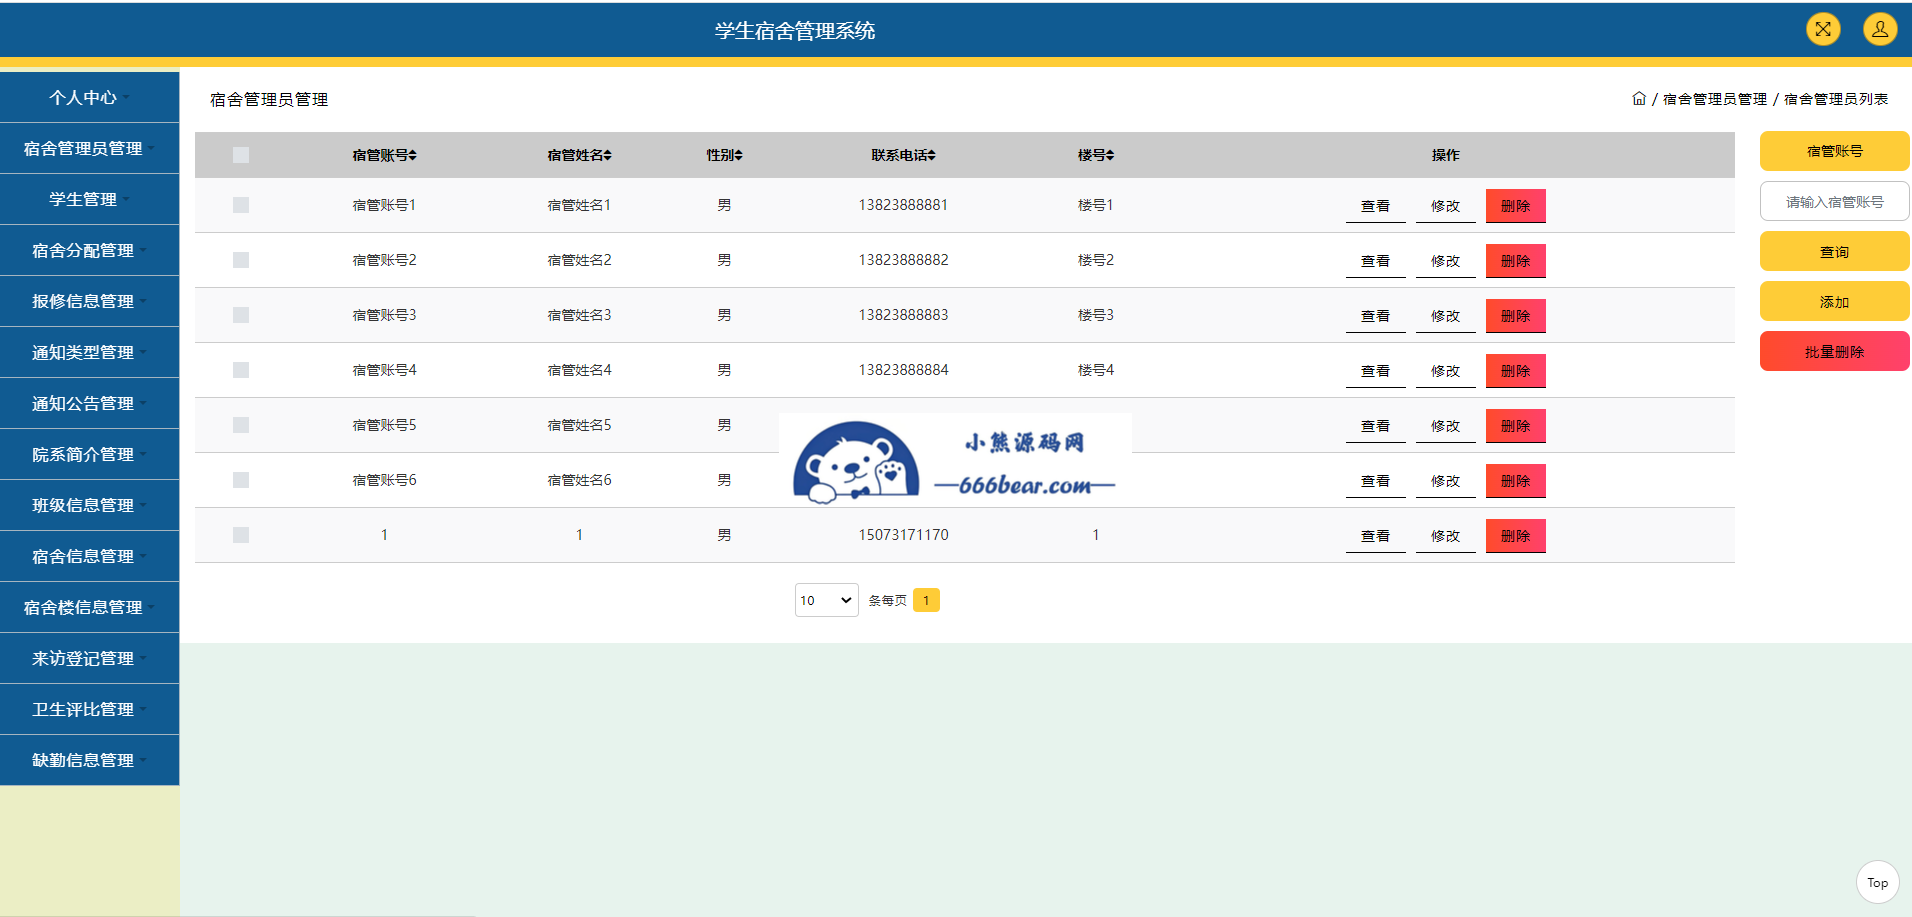1912x917 pixels.
Task: Click 宿舍管理员管理 breadcrumb link
Action: tap(1714, 99)
